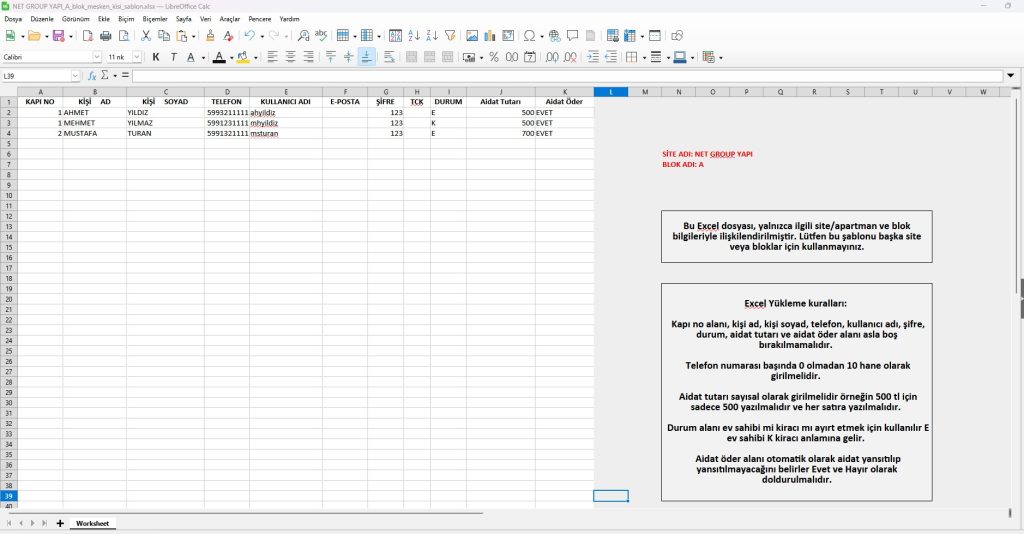The width and height of the screenshot is (1024, 534).
Task: Click the Clone Formatting paintbrush icon
Action: 211,36
